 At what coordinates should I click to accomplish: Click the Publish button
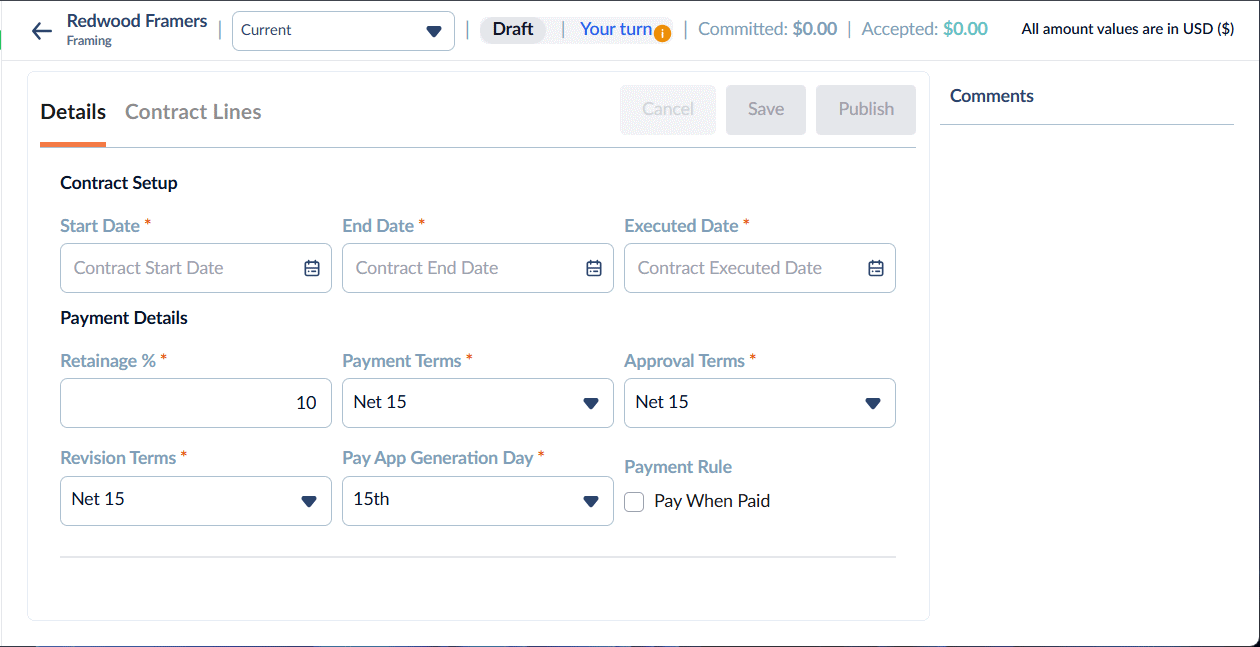(x=866, y=110)
